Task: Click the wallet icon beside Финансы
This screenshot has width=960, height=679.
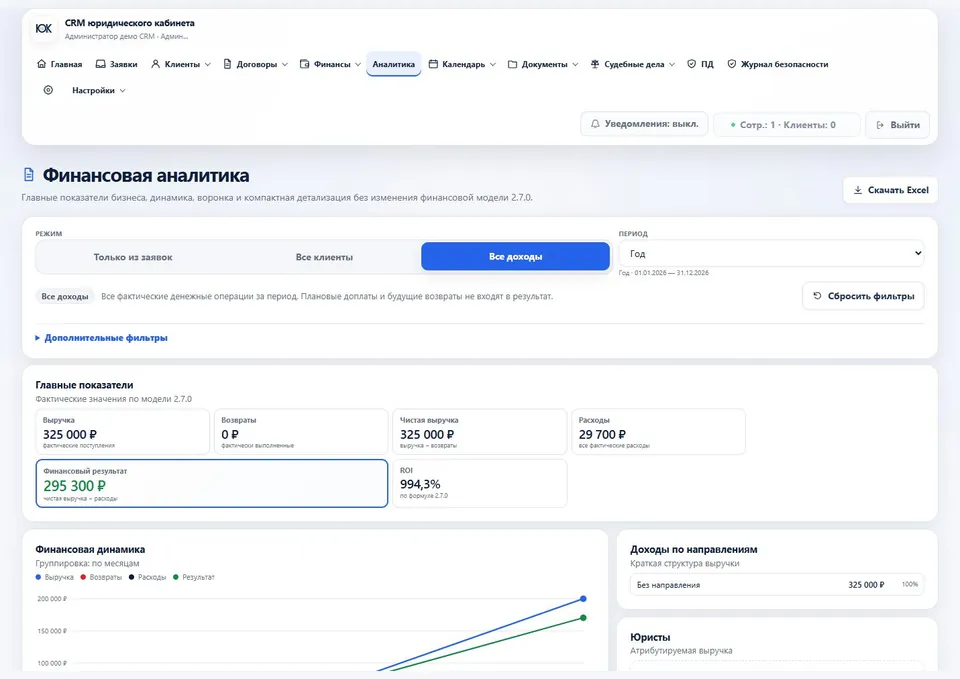Action: (x=304, y=64)
